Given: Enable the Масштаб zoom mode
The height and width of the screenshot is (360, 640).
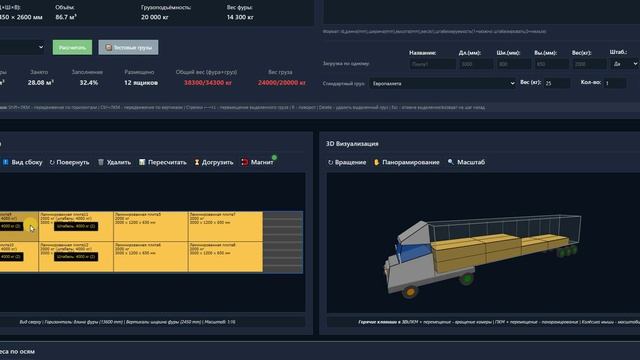Looking at the screenshot, I should pos(466,162).
